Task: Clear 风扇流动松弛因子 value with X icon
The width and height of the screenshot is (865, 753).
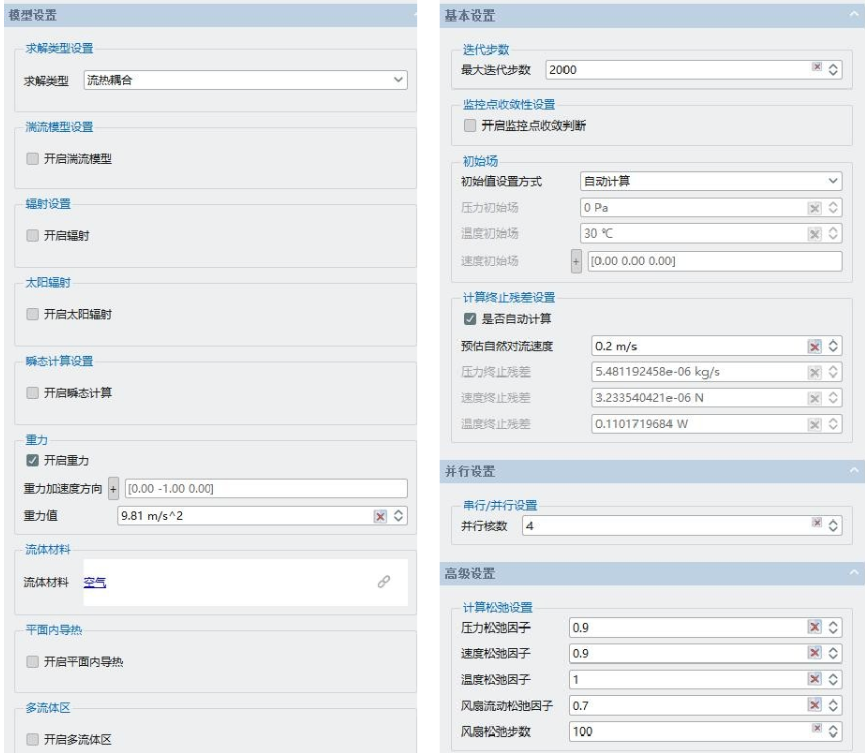Action: tap(814, 706)
